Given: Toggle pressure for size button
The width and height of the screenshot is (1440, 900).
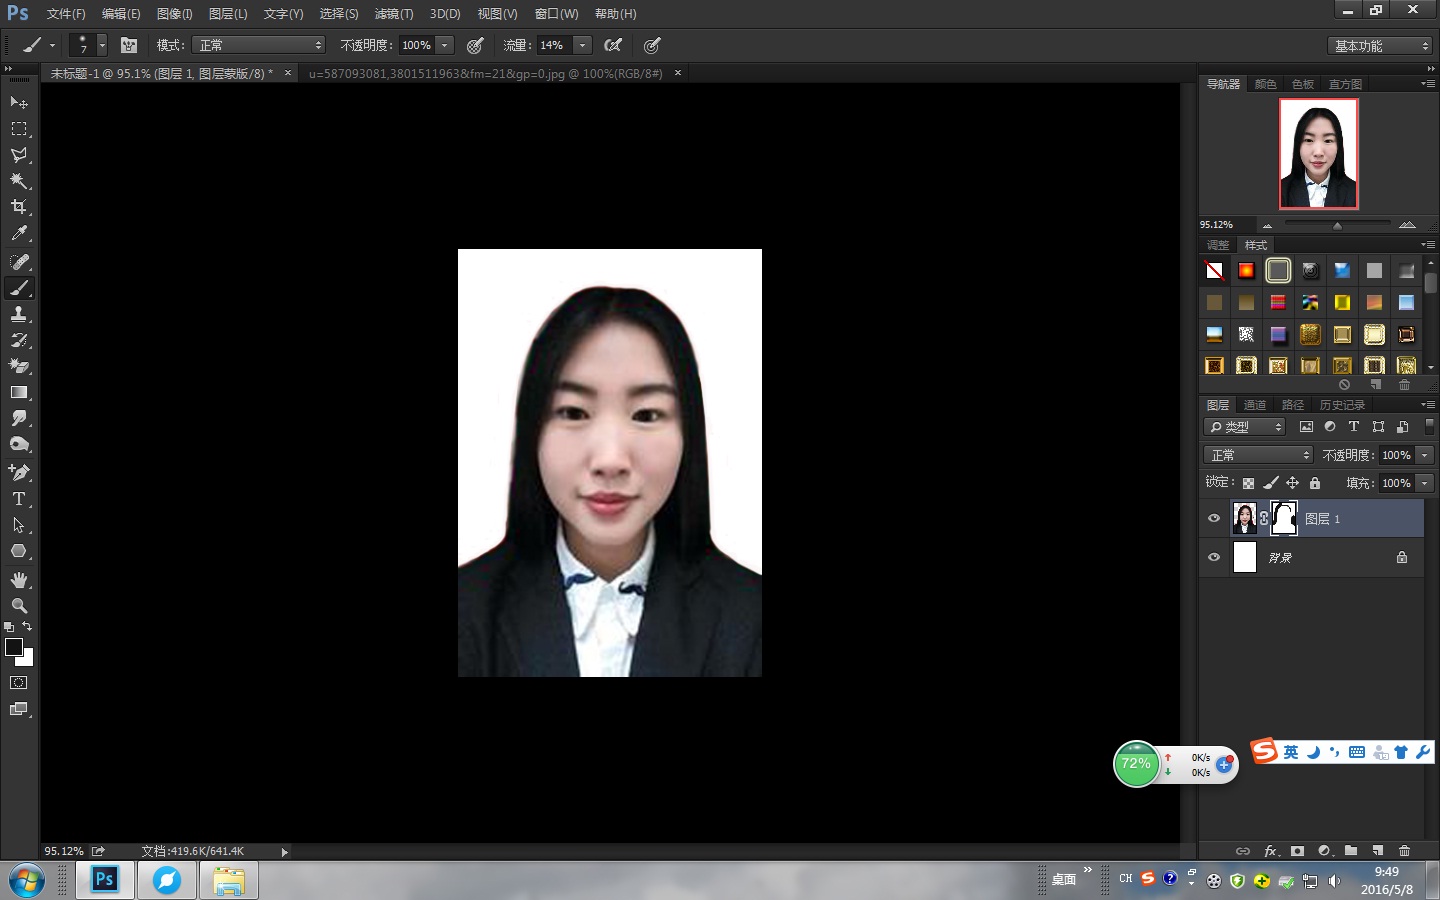Looking at the screenshot, I should (652, 45).
